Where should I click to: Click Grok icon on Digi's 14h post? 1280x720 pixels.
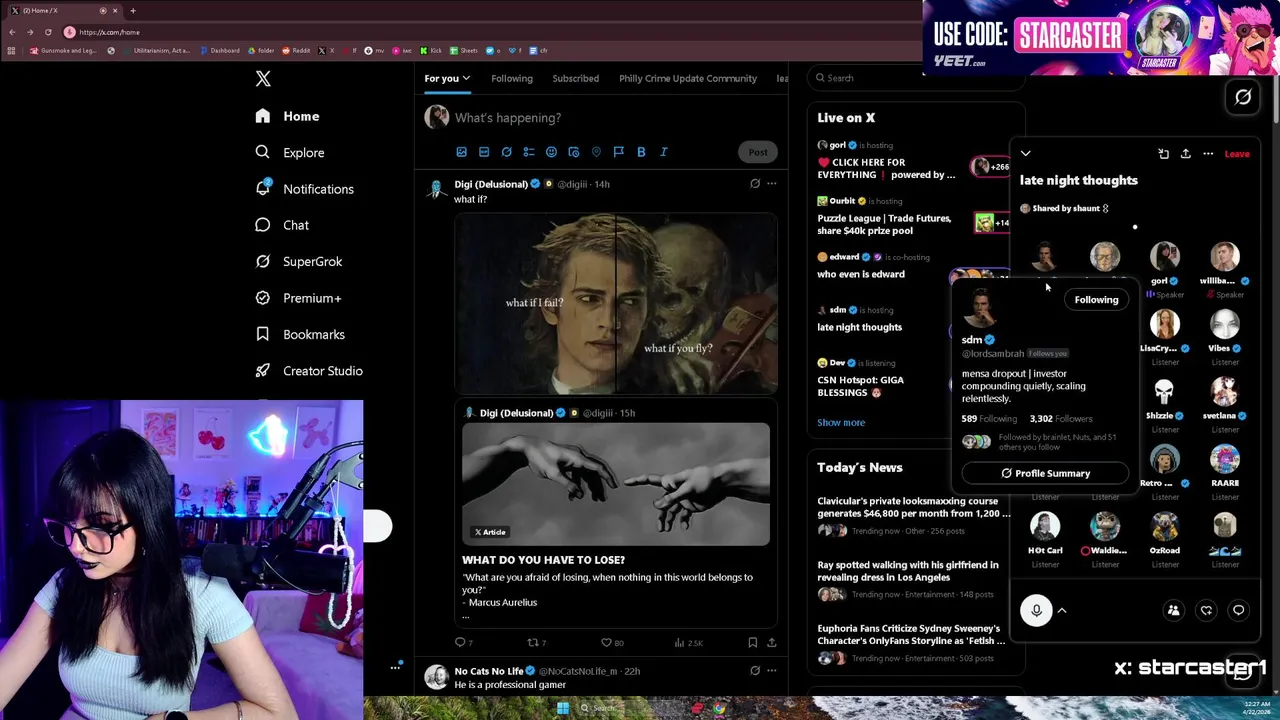click(755, 184)
